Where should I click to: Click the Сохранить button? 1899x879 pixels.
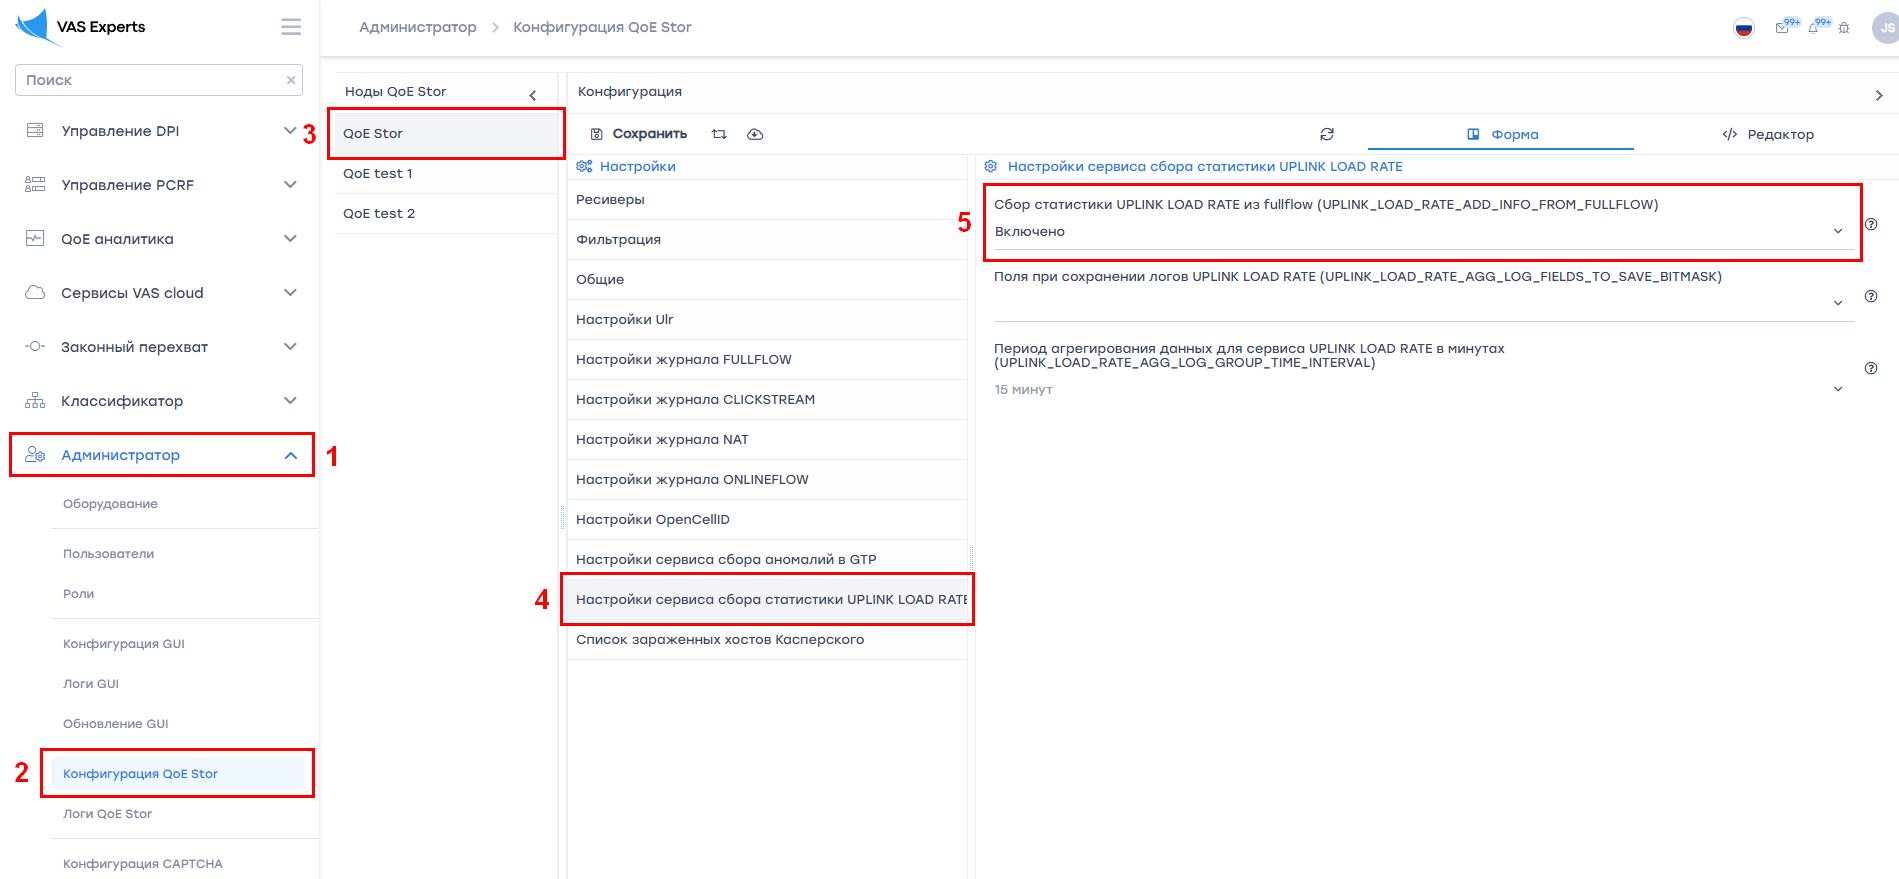[639, 134]
